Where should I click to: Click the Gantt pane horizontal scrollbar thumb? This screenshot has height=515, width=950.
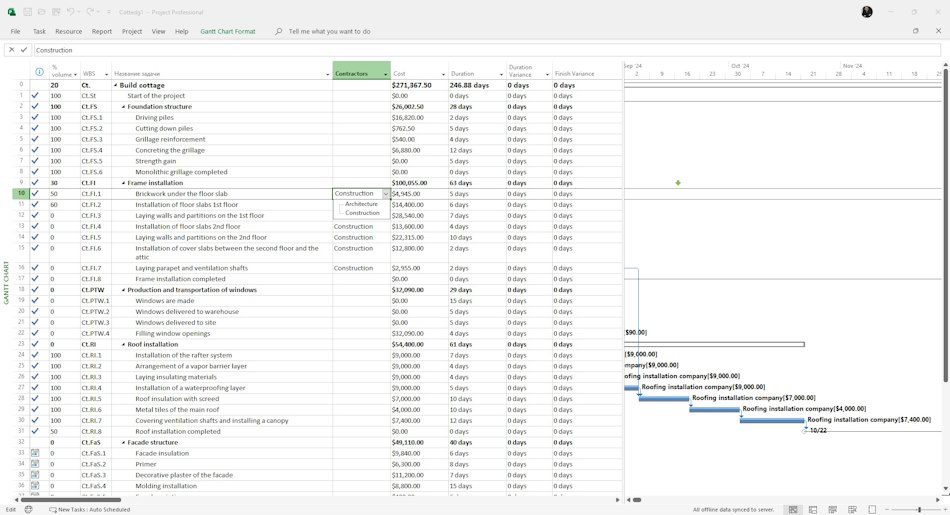coord(637,500)
